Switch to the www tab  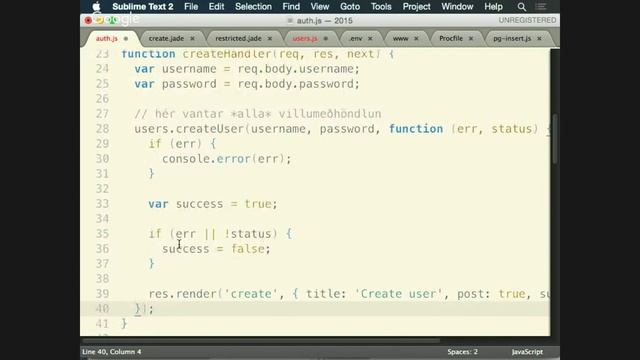pos(400,38)
